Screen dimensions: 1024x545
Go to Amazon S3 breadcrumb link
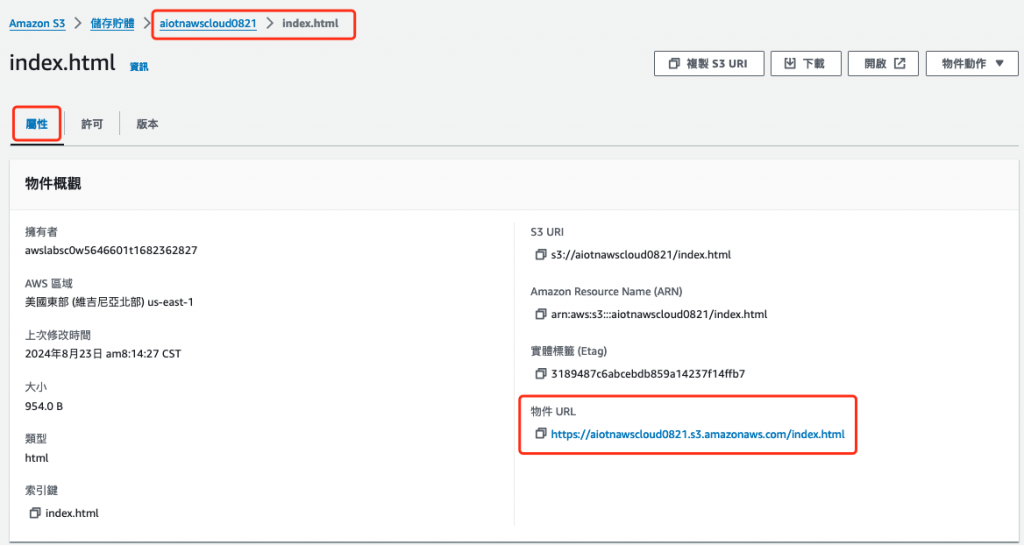(37, 23)
